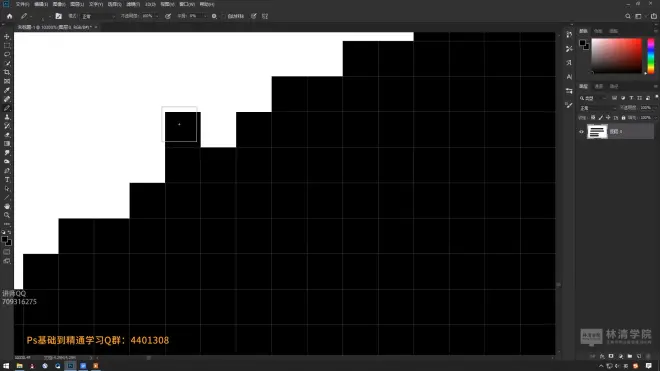Open the layer blend mode dropdown in Layers panel
The height and width of the screenshot is (371, 660).
tap(597, 108)
